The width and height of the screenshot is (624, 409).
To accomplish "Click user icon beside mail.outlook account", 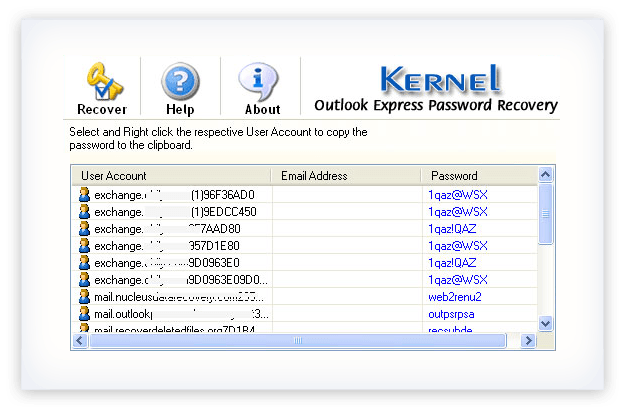I will coord(84,314).
